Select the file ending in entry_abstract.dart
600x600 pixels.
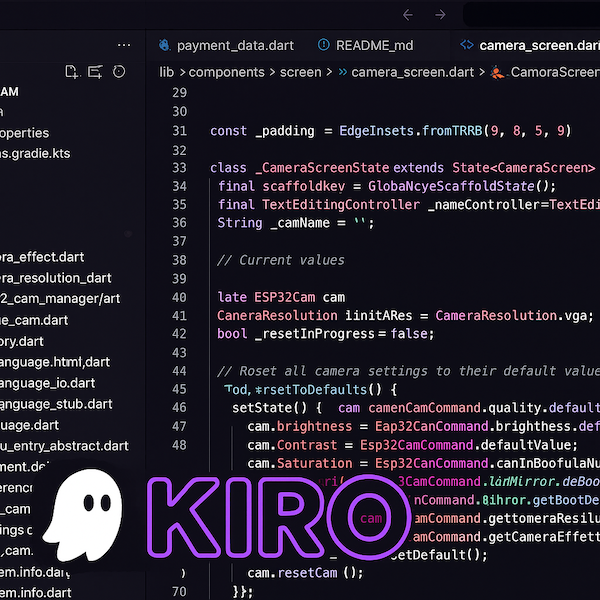tap(64, 445)
